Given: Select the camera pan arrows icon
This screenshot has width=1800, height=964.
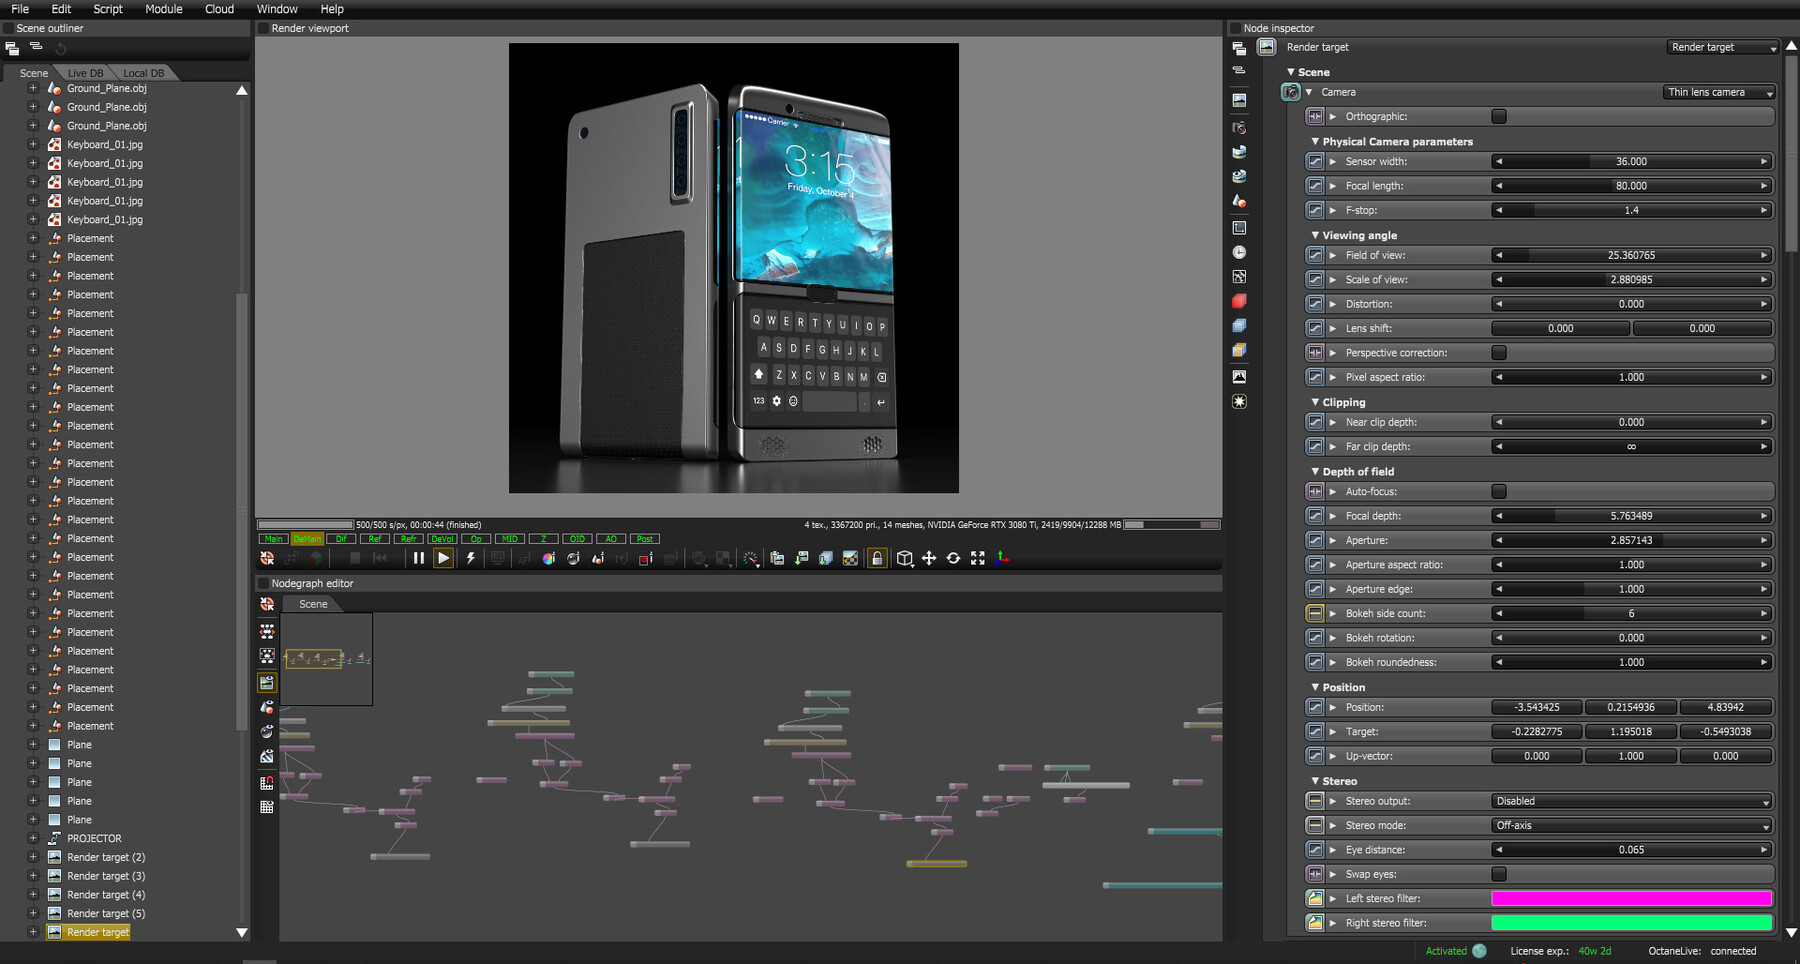Looking at the screenshot, I should click(929, 558).
